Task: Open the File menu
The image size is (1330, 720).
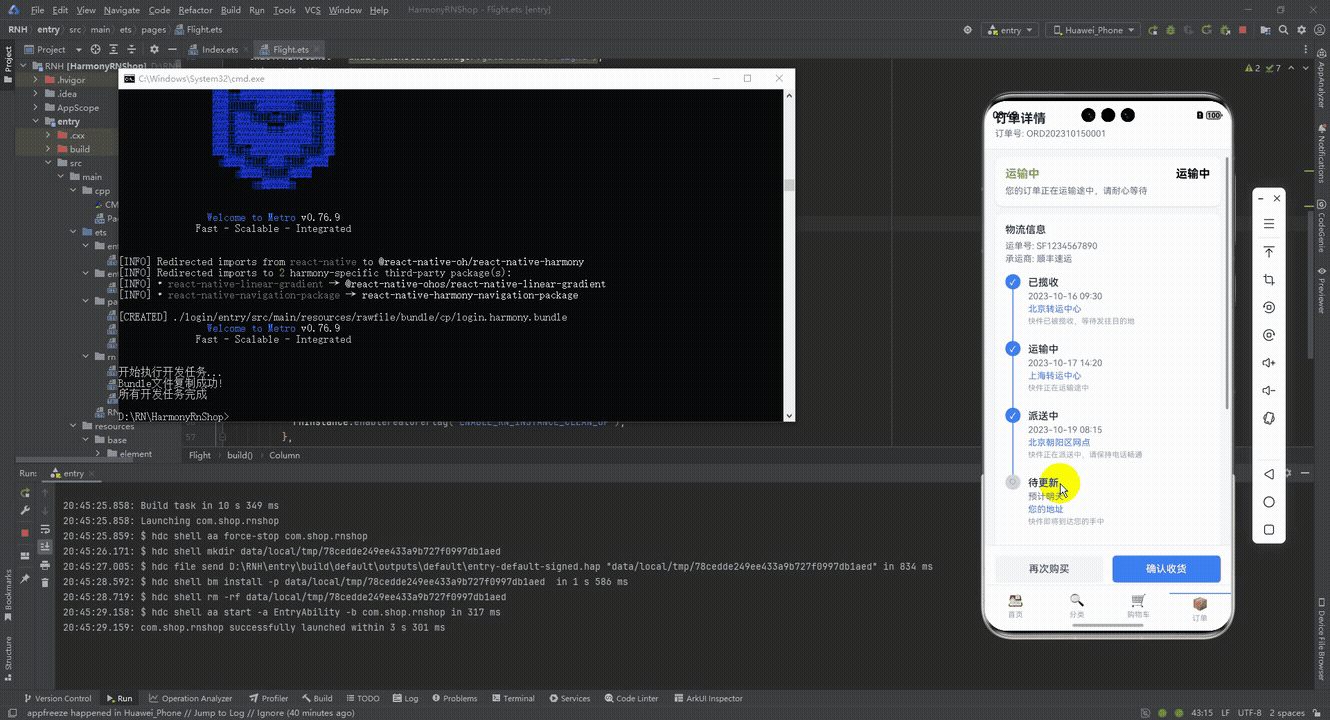Action: [x=37, y=10]
